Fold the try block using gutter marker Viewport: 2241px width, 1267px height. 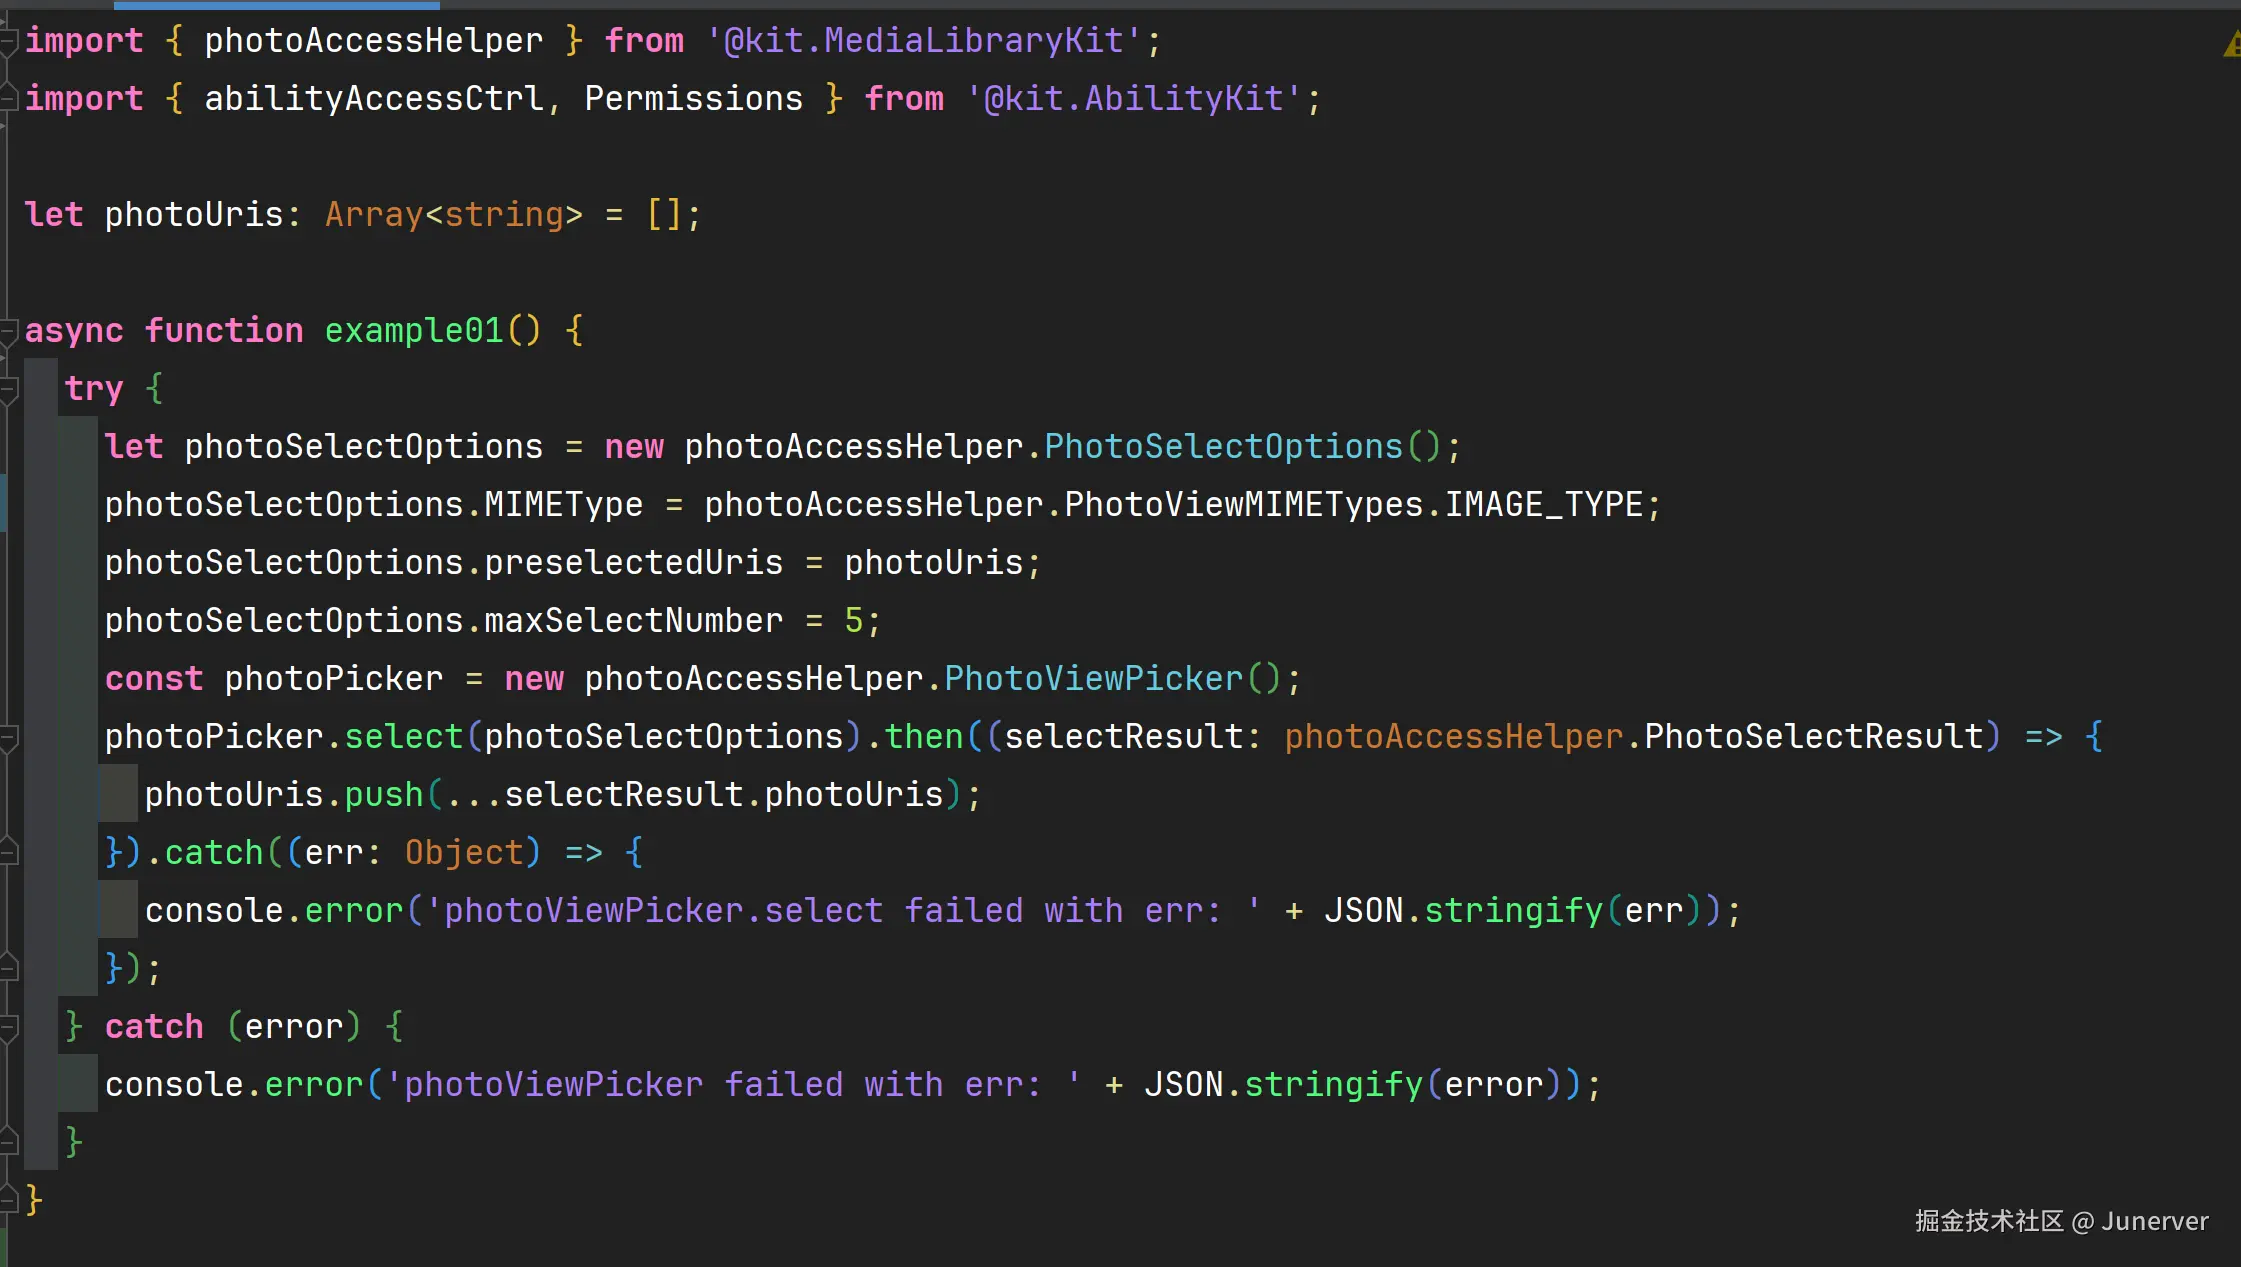[x=8, y=389]
